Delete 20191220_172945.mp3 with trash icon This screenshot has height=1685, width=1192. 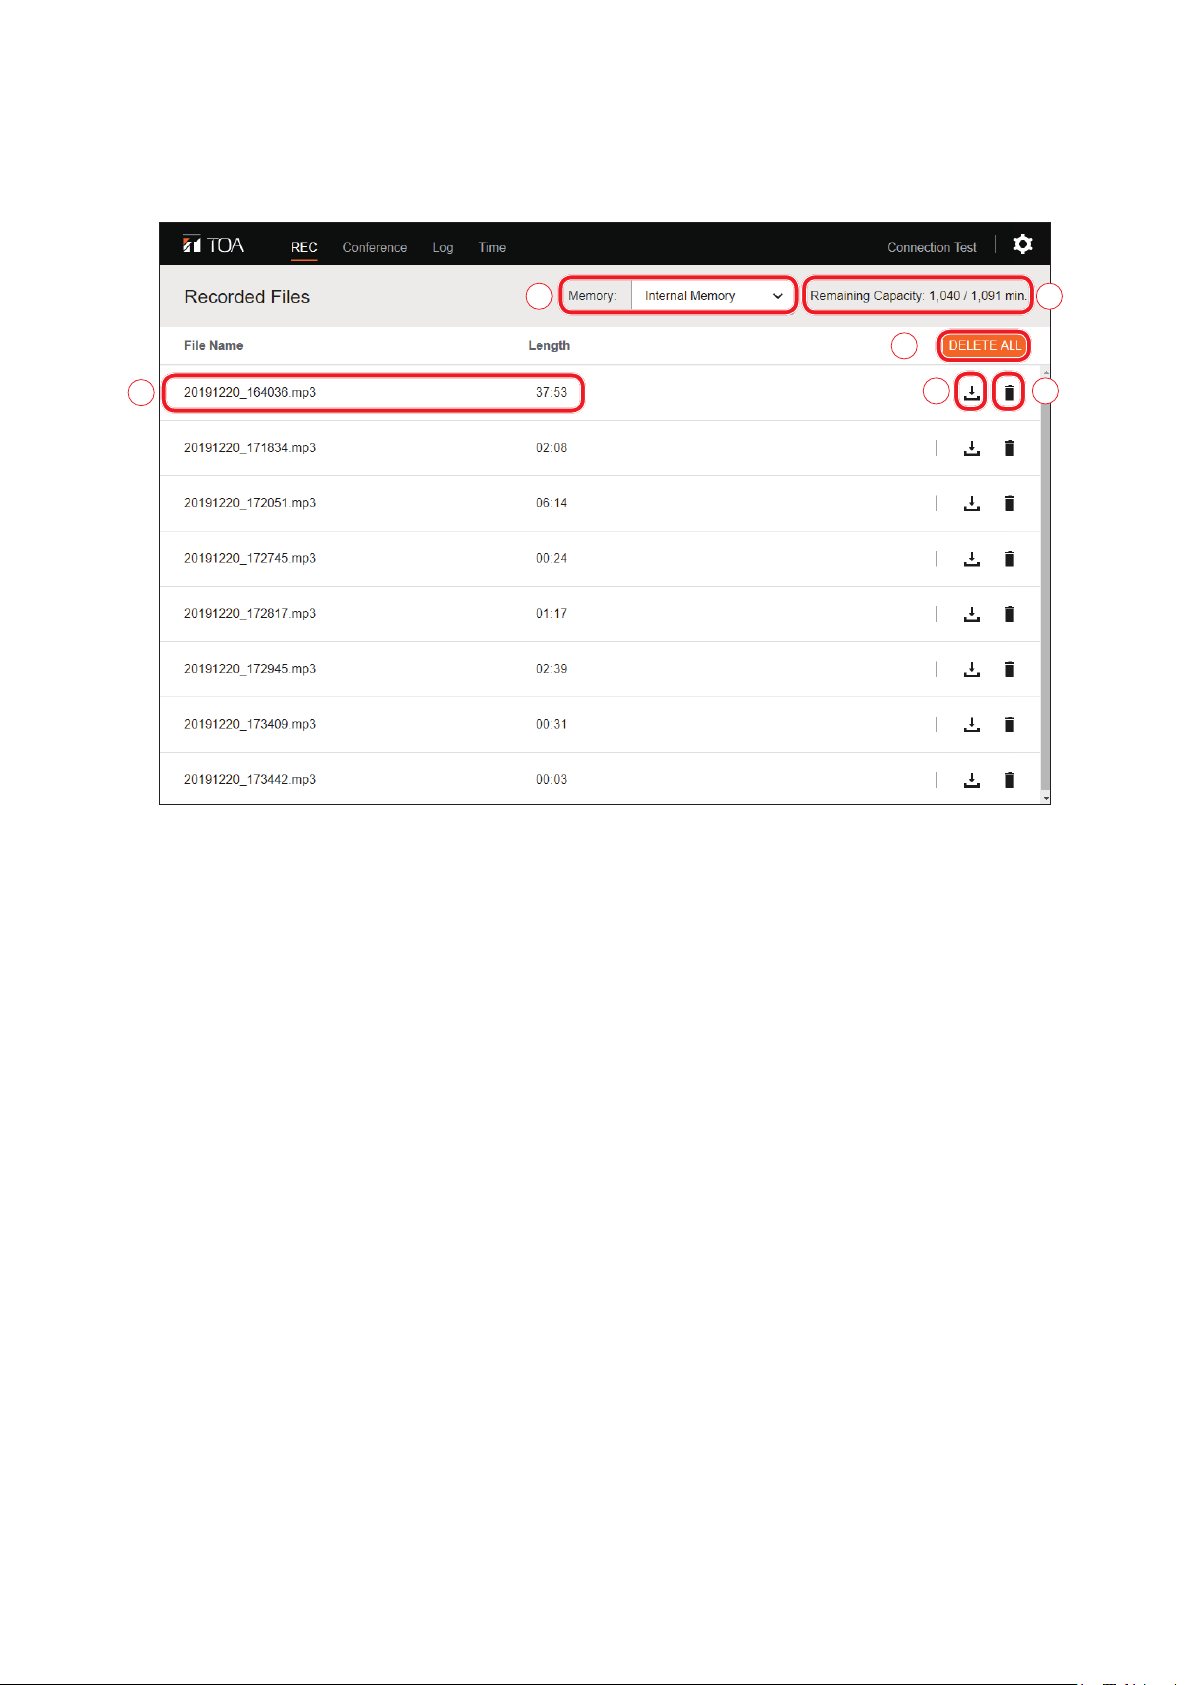(1009, 669)
